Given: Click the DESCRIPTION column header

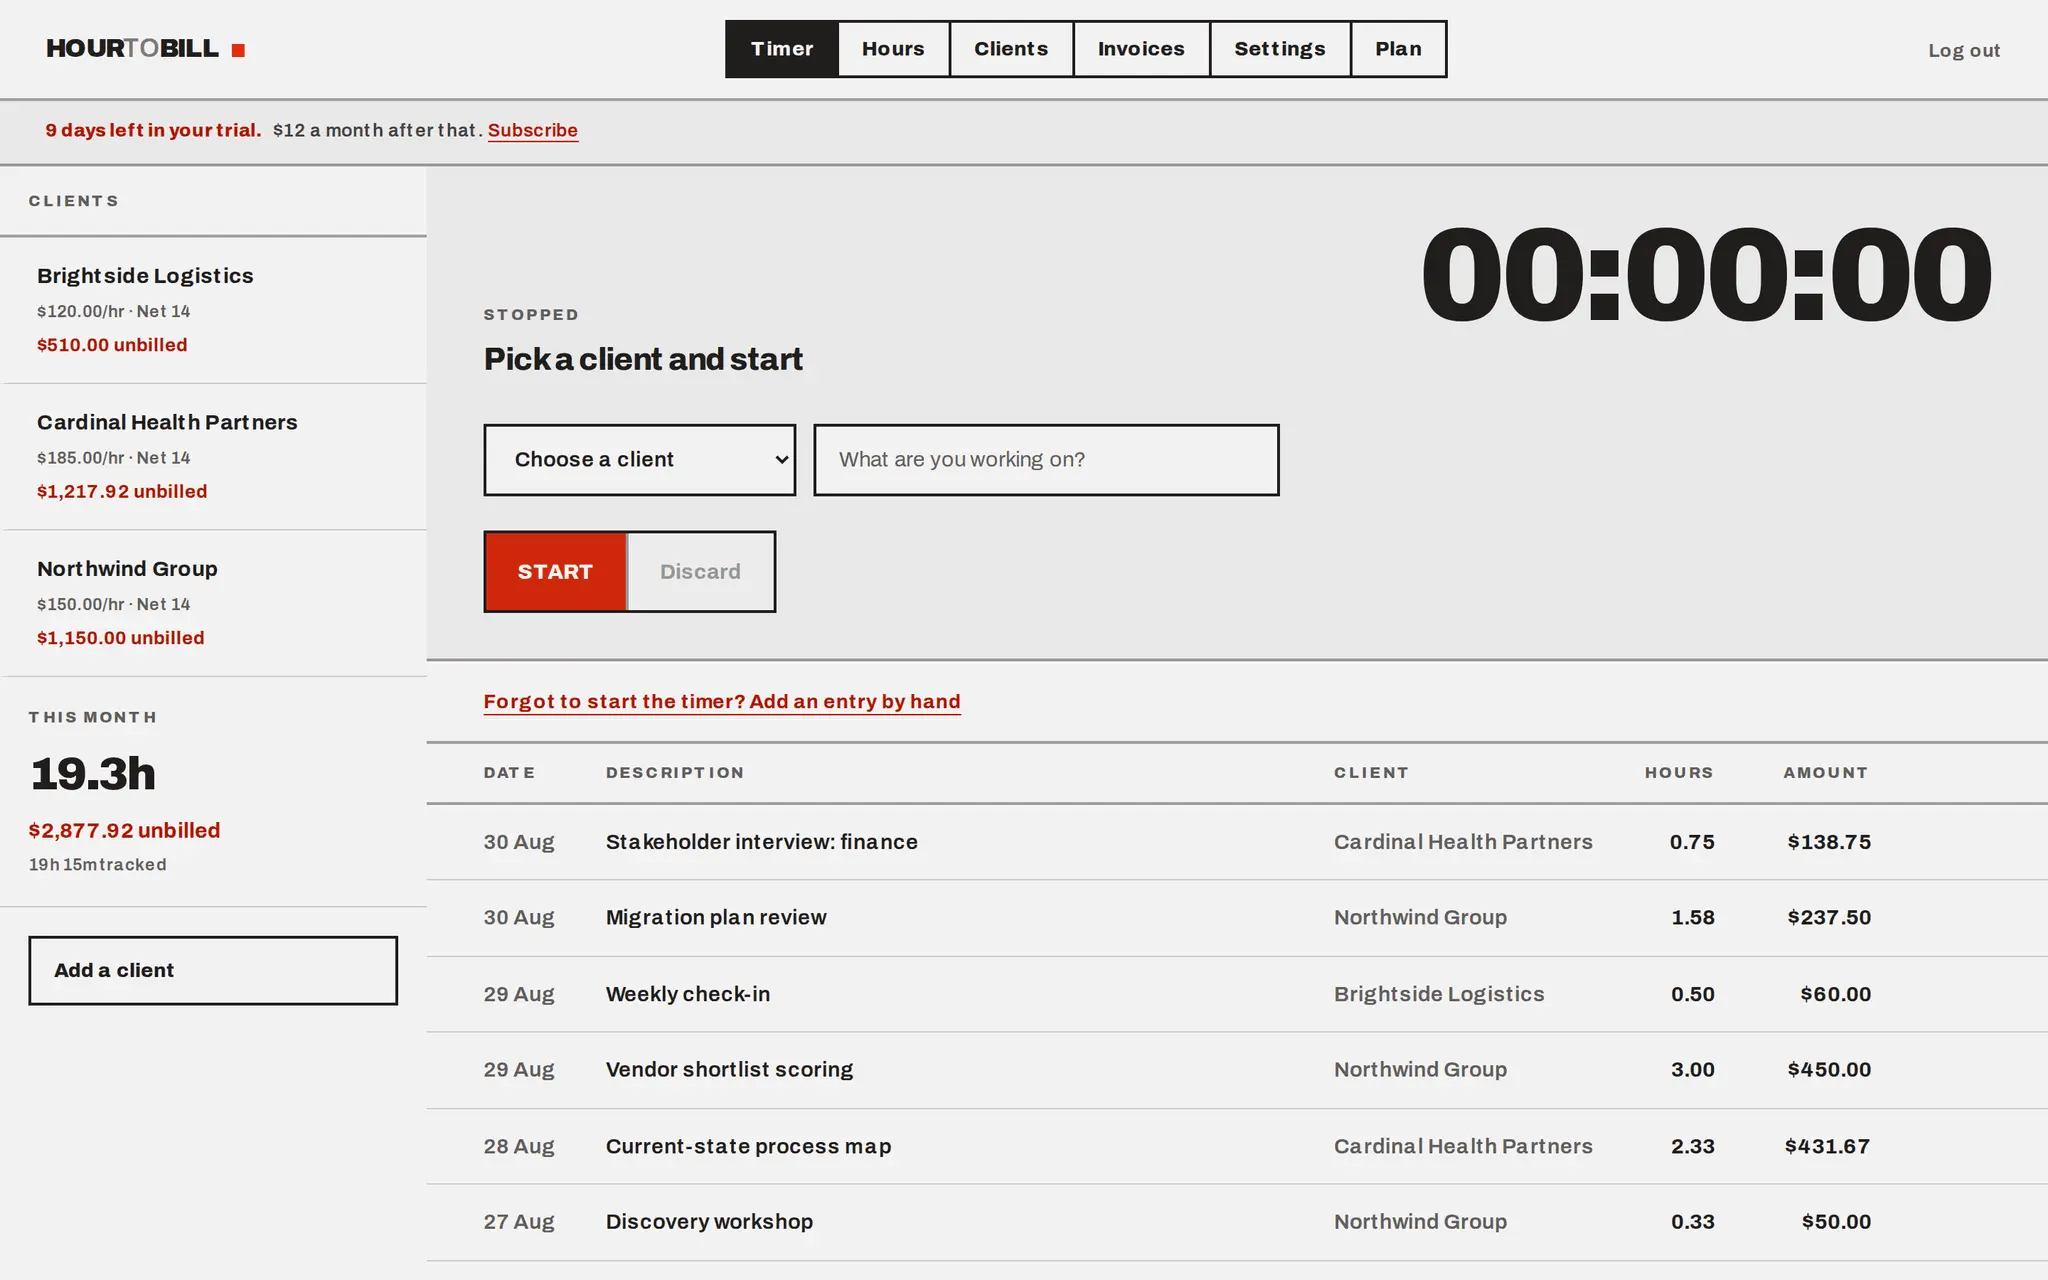Looking at the screenshot, I should point(675,773).
